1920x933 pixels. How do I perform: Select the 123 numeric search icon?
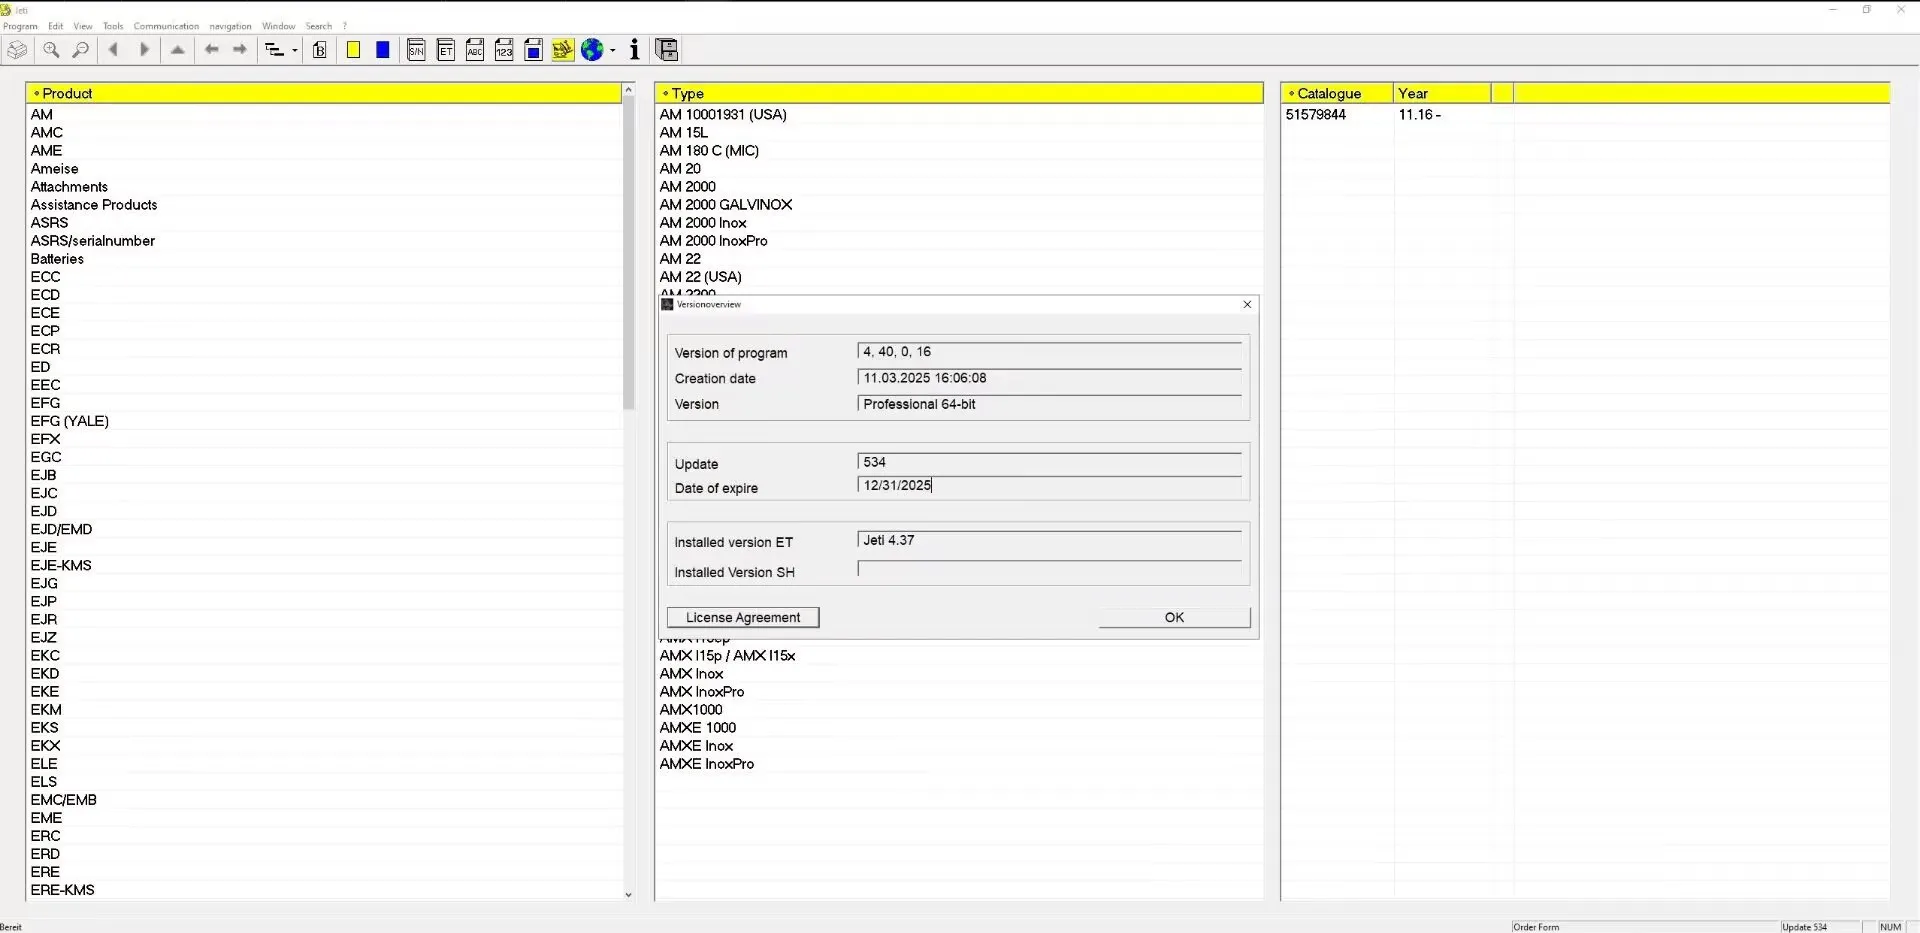point(504,49)
